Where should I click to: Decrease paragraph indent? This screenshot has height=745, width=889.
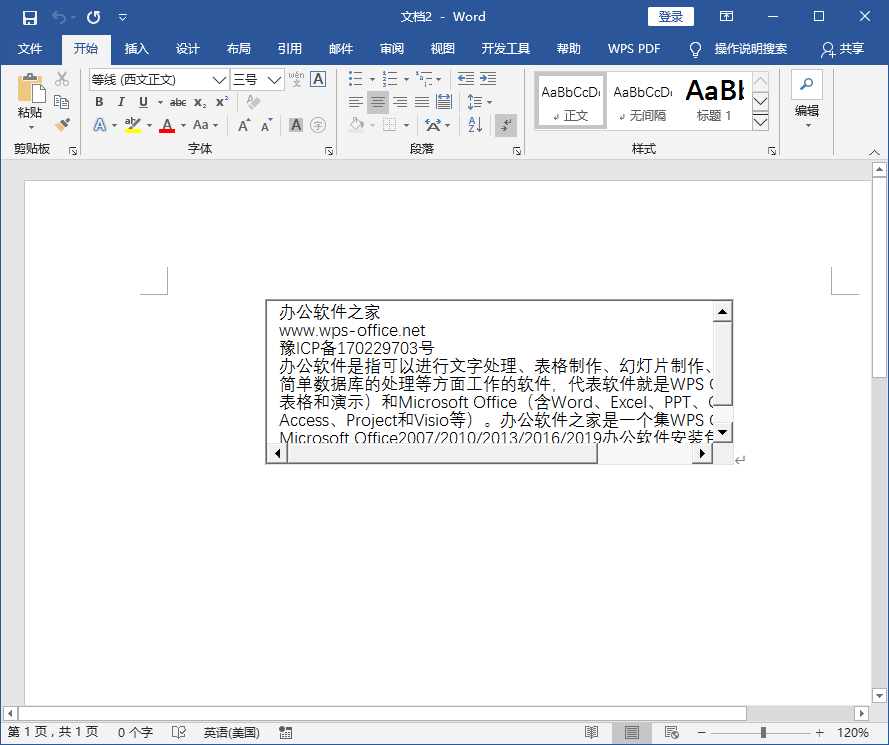[x=465, y=79]
